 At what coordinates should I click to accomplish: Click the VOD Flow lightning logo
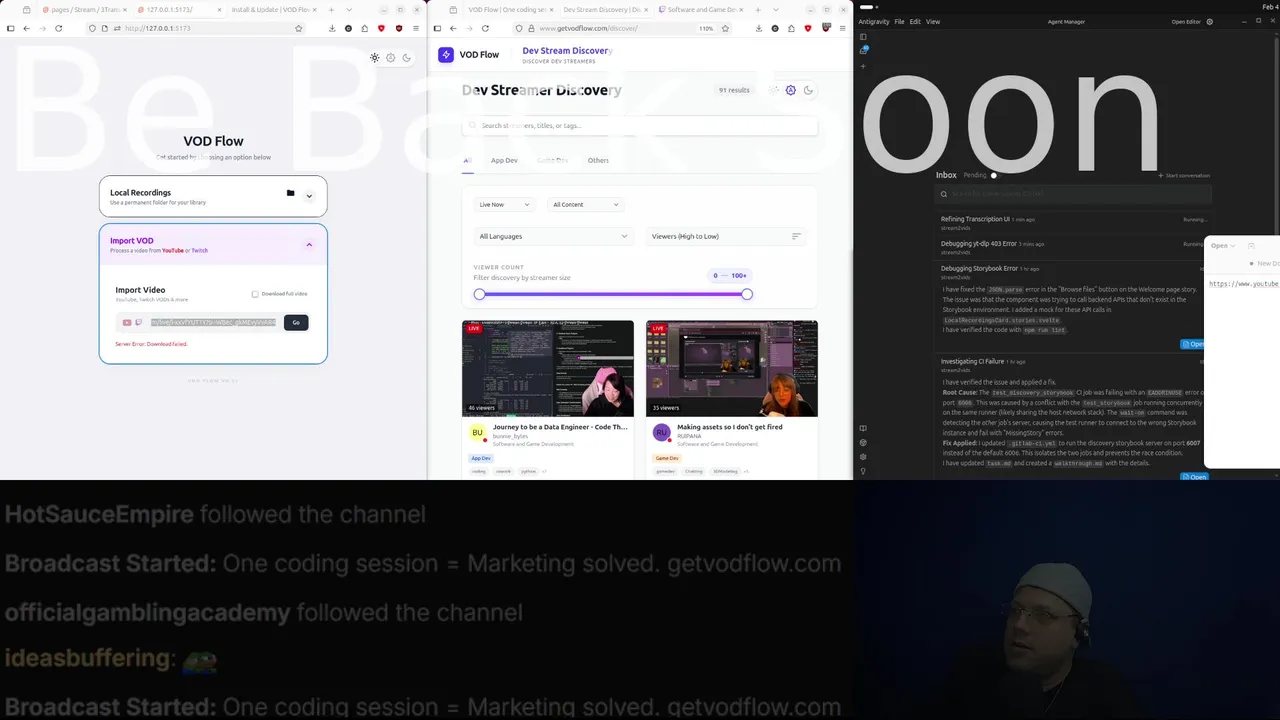click(446, 55)
